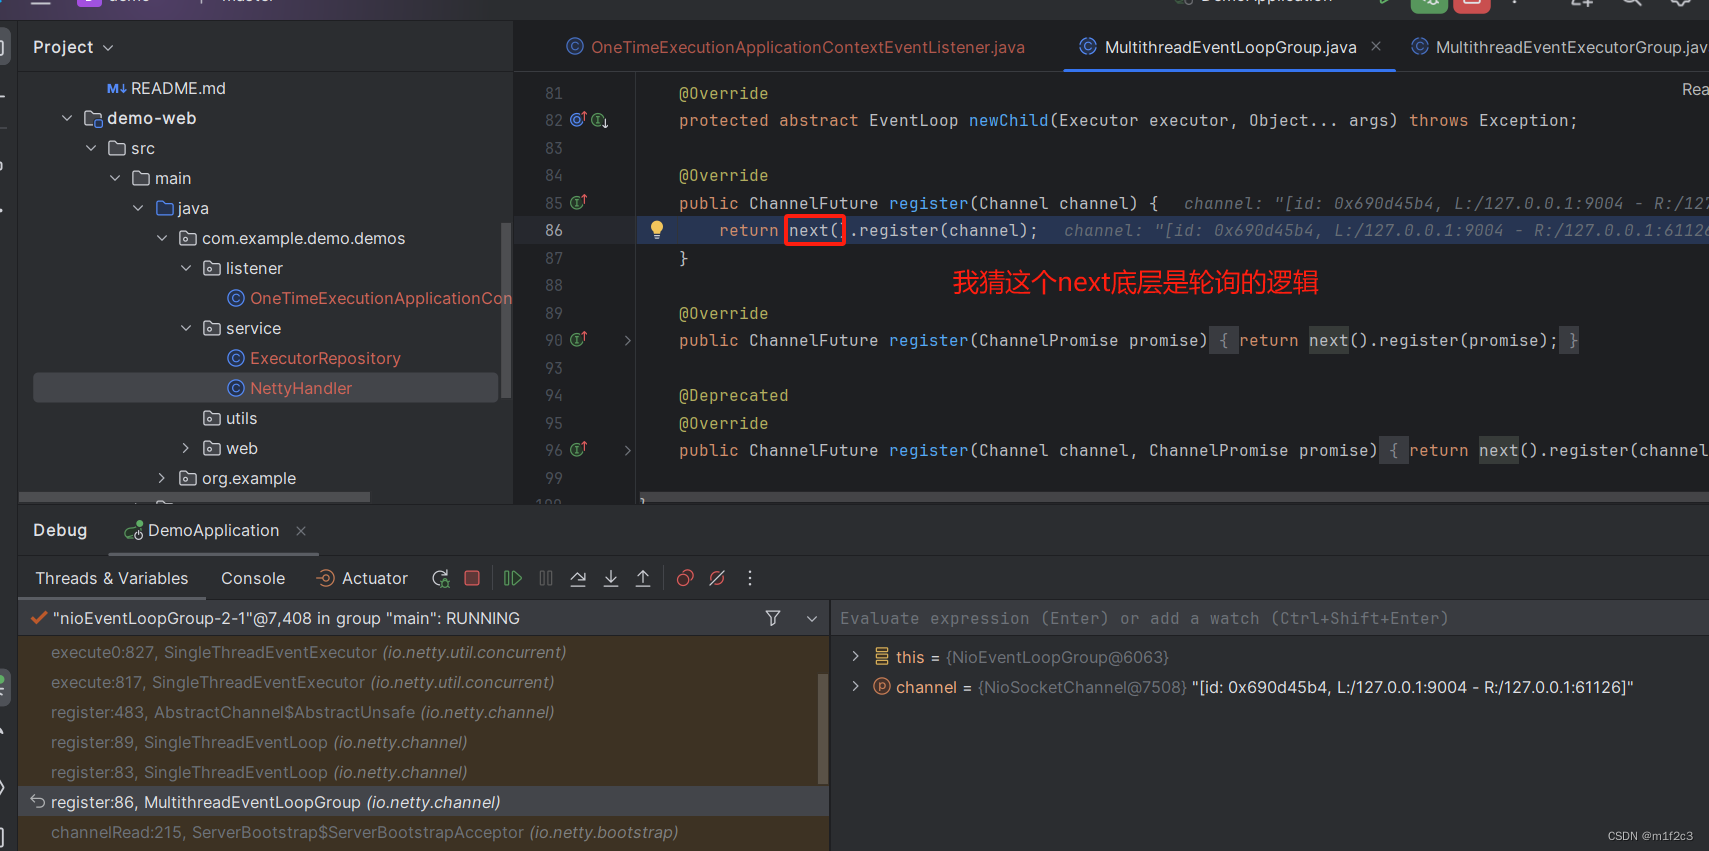Resume program execution
Screen dimensions: 1709x851
tap(513, 578)
